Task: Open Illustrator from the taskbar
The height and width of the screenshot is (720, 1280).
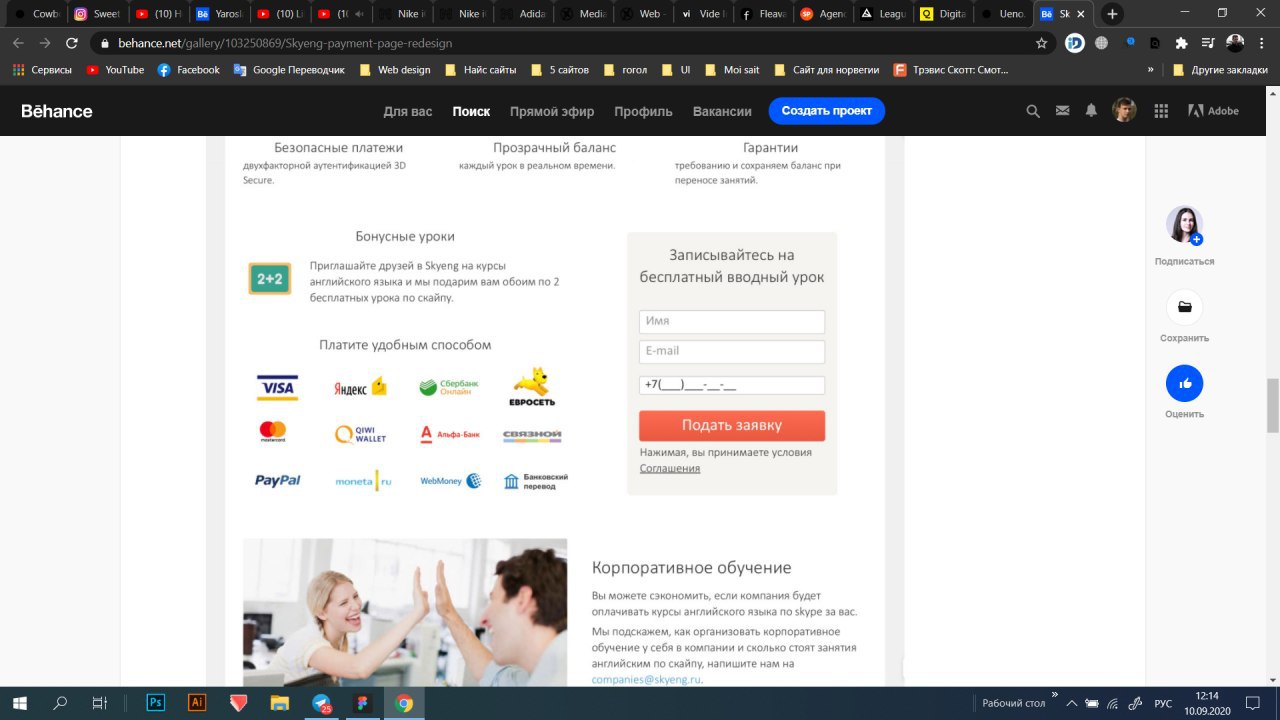Action: (197, 703)
